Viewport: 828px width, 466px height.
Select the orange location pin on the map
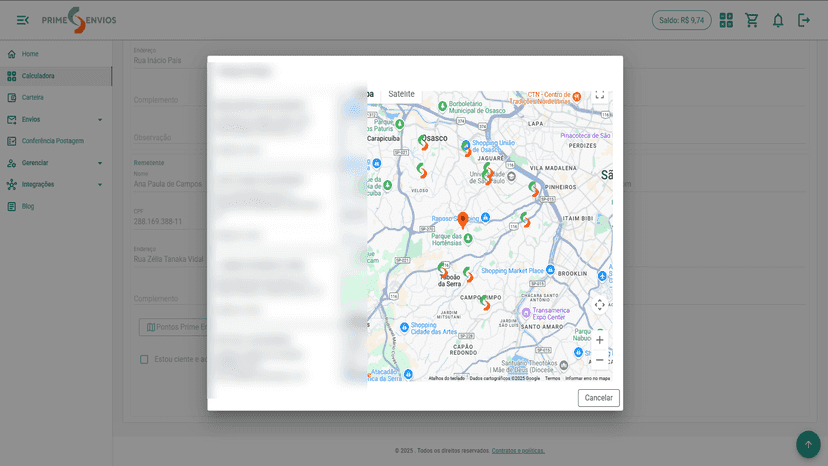tap(463, 220)
